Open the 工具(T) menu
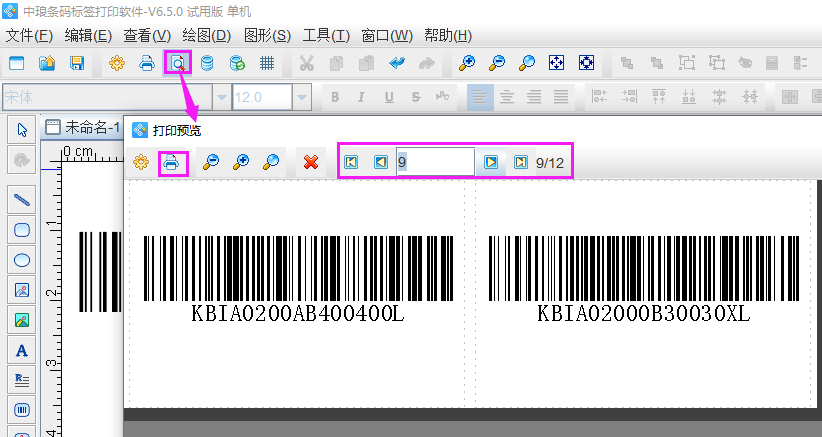 click(326, 36)
